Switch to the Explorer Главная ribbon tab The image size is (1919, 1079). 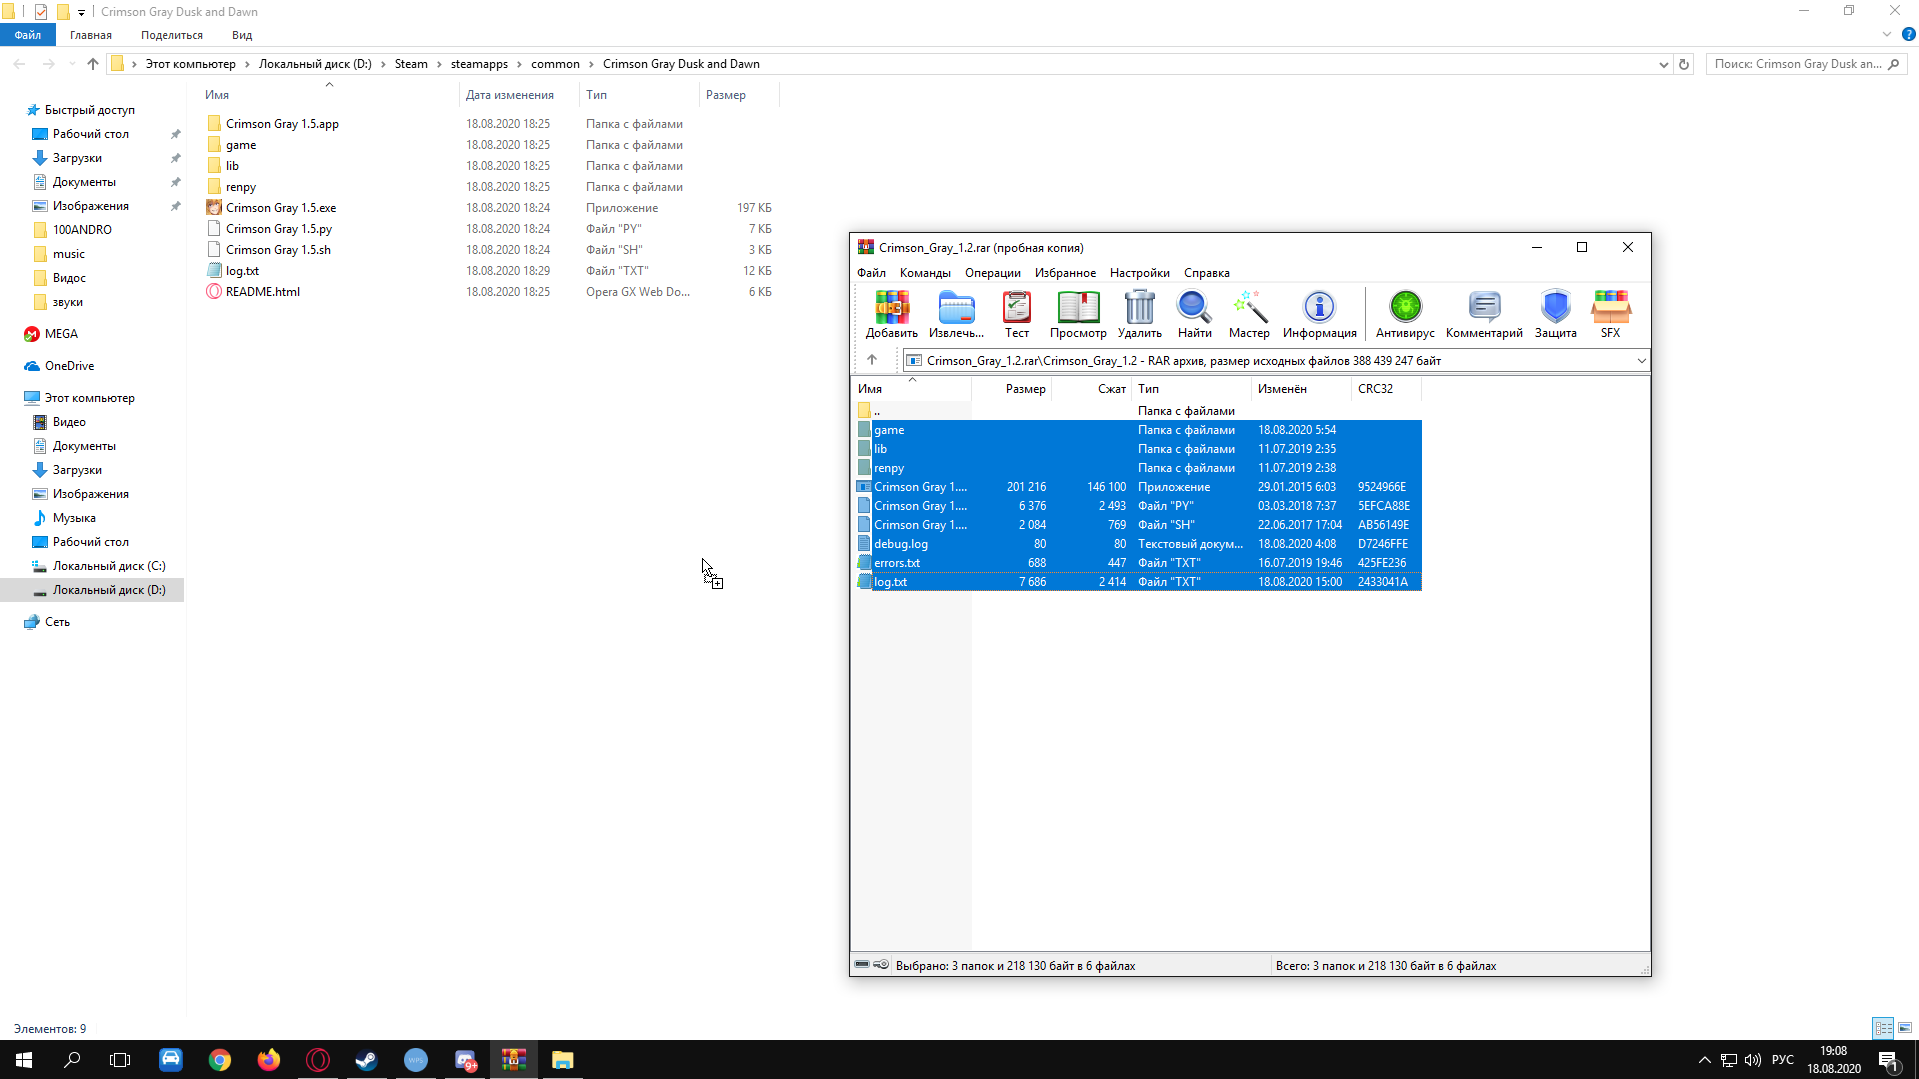pyautogui.click(x=91, y=35)
